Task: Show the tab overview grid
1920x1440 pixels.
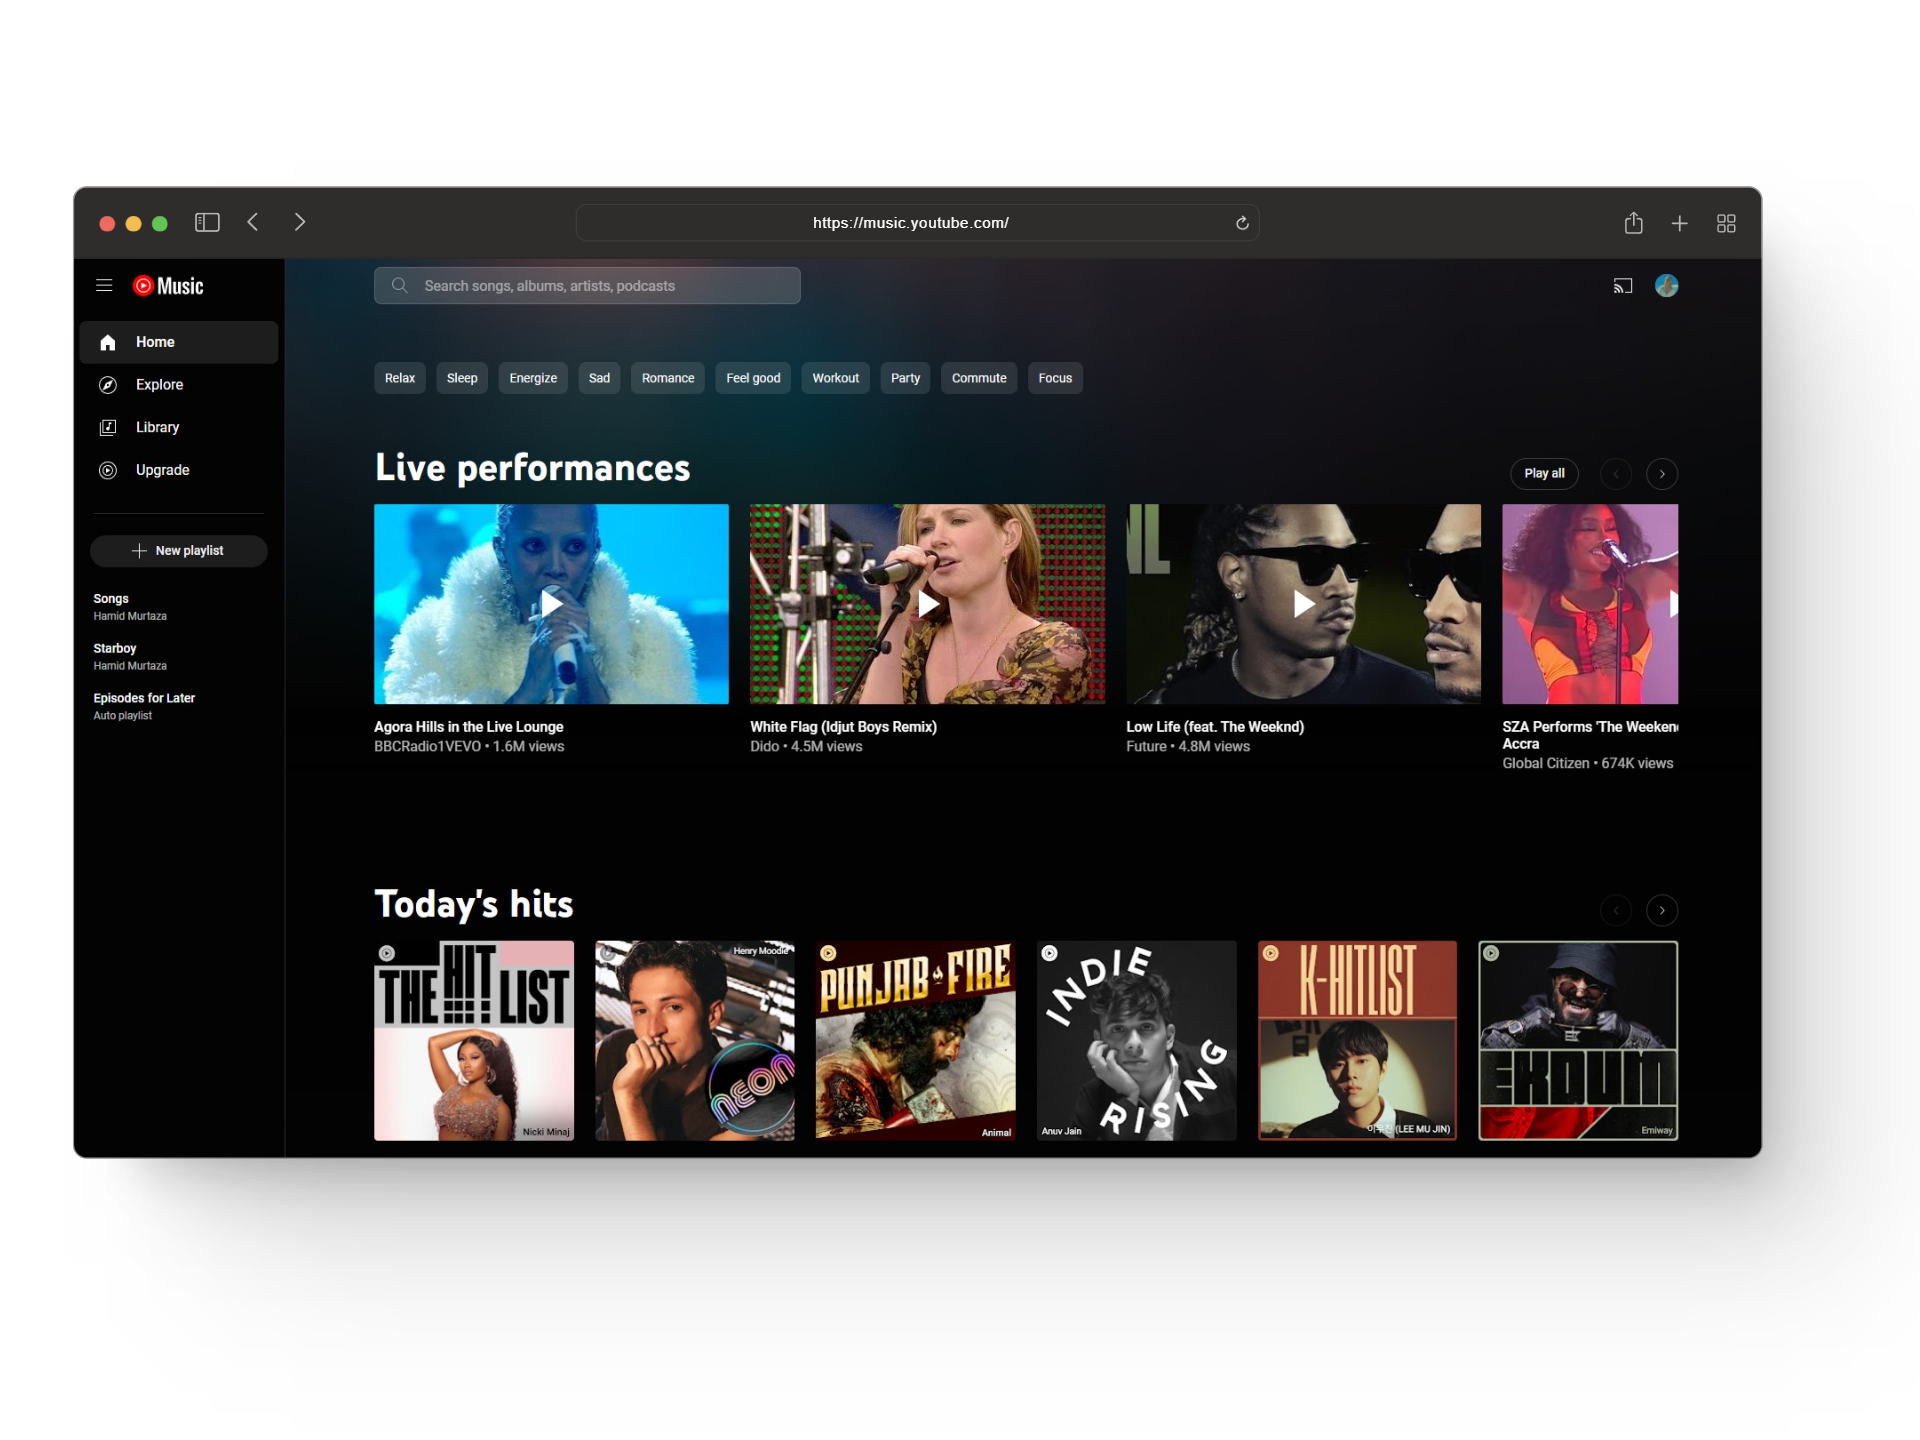Action: pyautogui.click(x=1726, y=223)
